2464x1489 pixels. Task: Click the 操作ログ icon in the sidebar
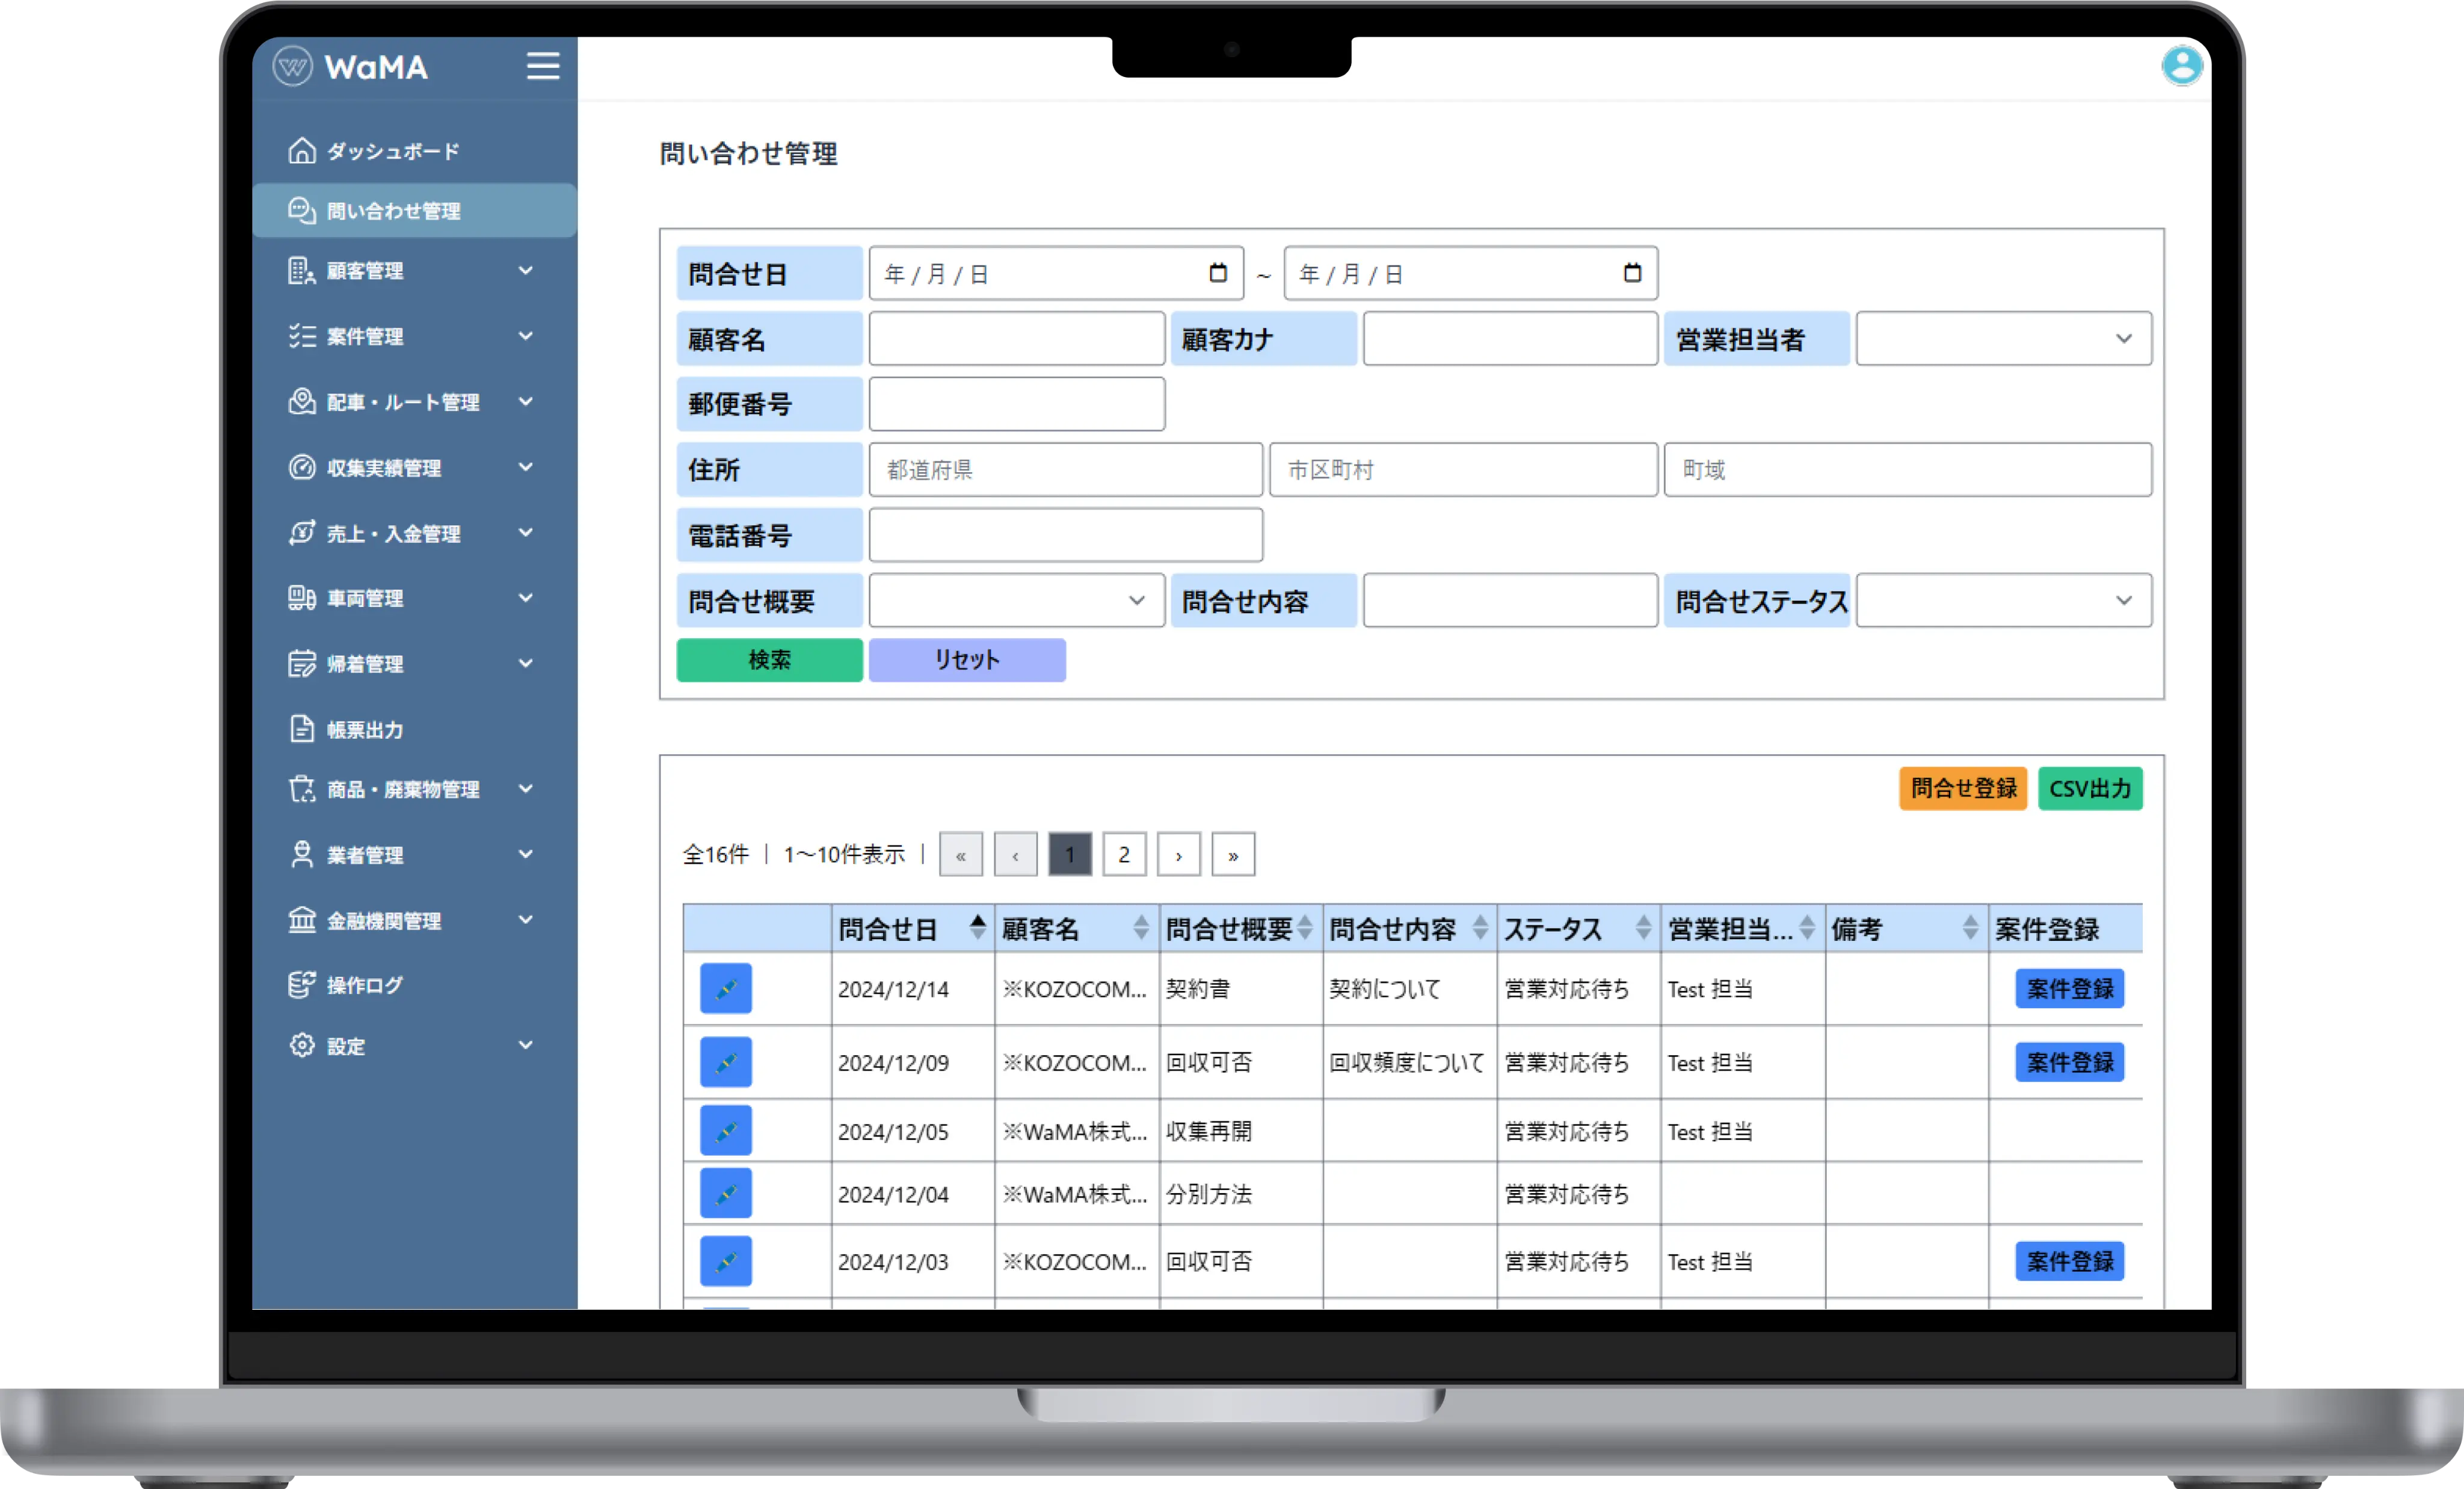(x=301, y=985)
